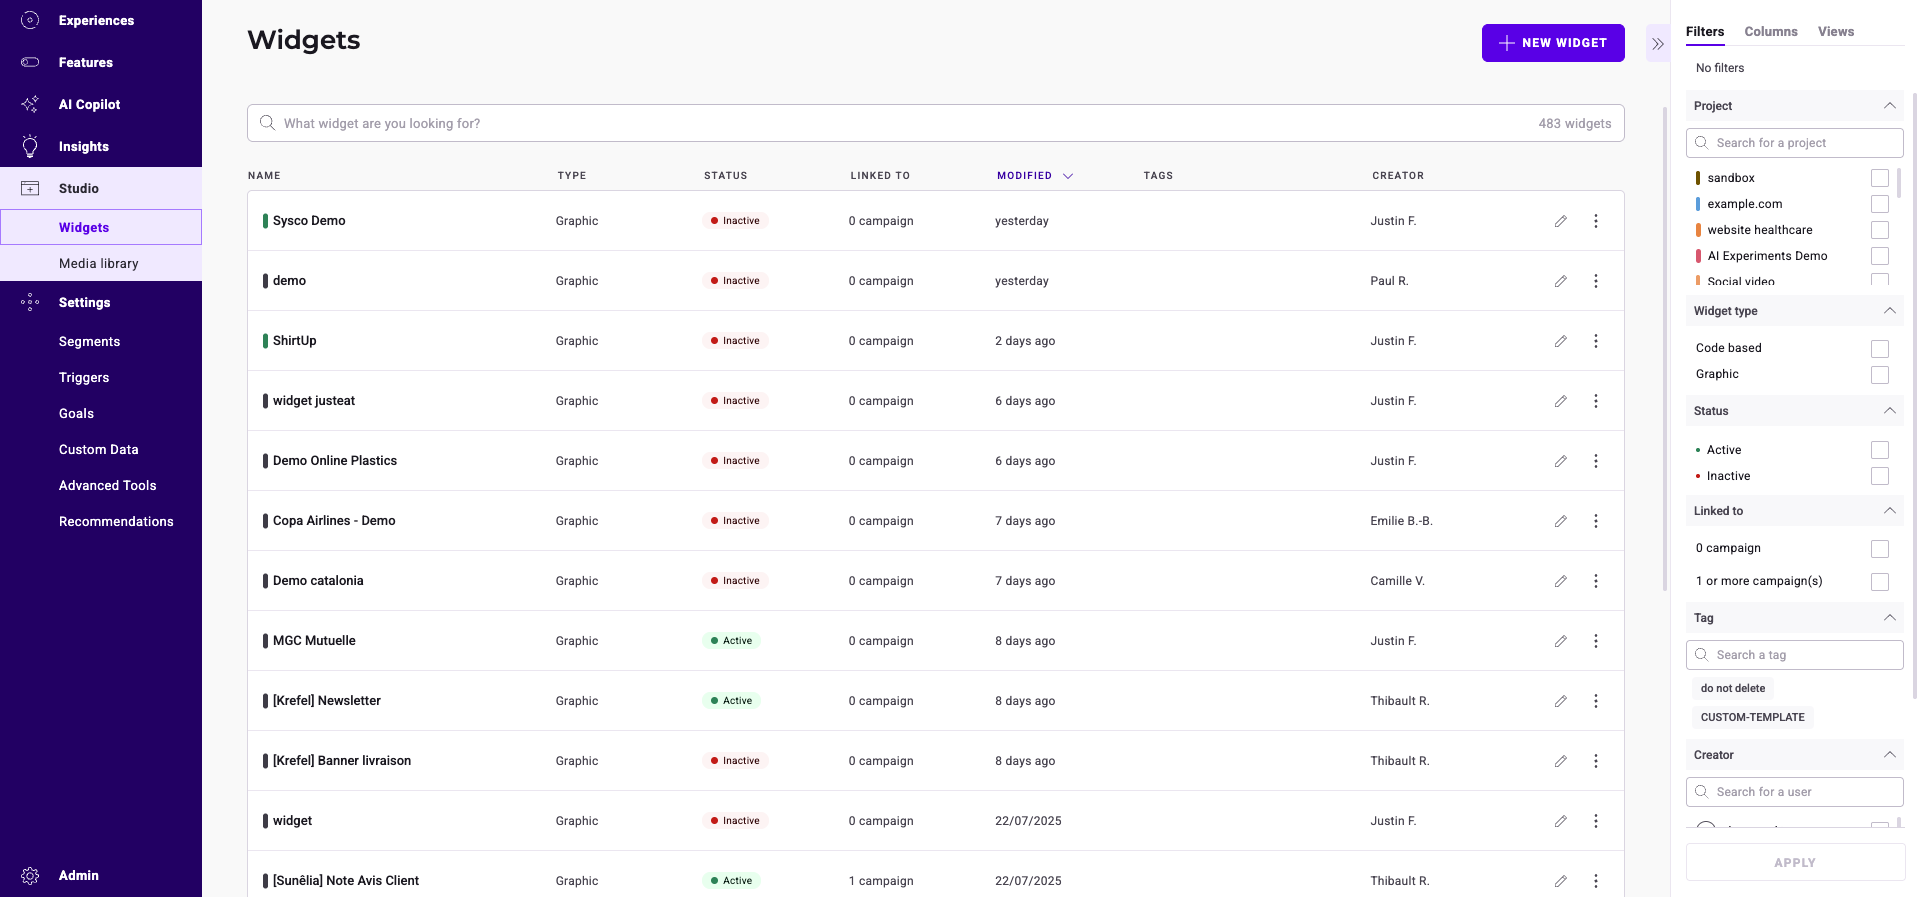Check the Code based widget type

[x=1880, y=349]
